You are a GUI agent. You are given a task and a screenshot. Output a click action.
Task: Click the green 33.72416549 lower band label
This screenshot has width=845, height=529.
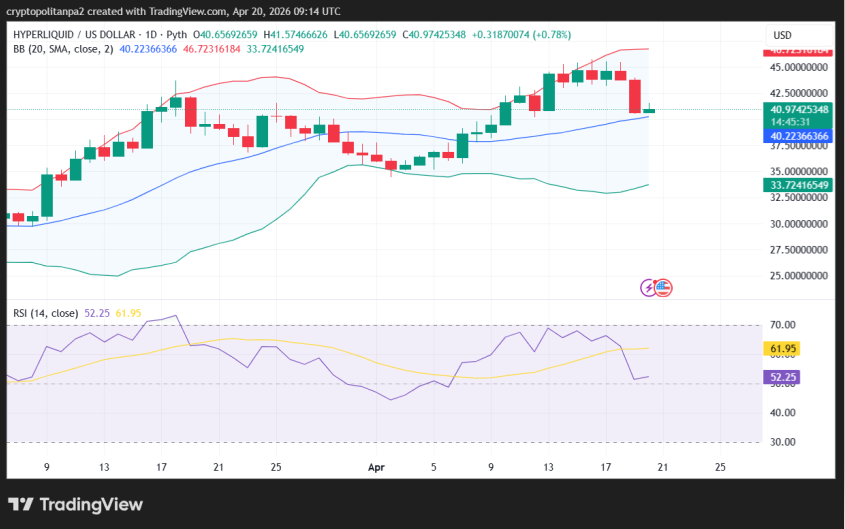coord(800,185)
